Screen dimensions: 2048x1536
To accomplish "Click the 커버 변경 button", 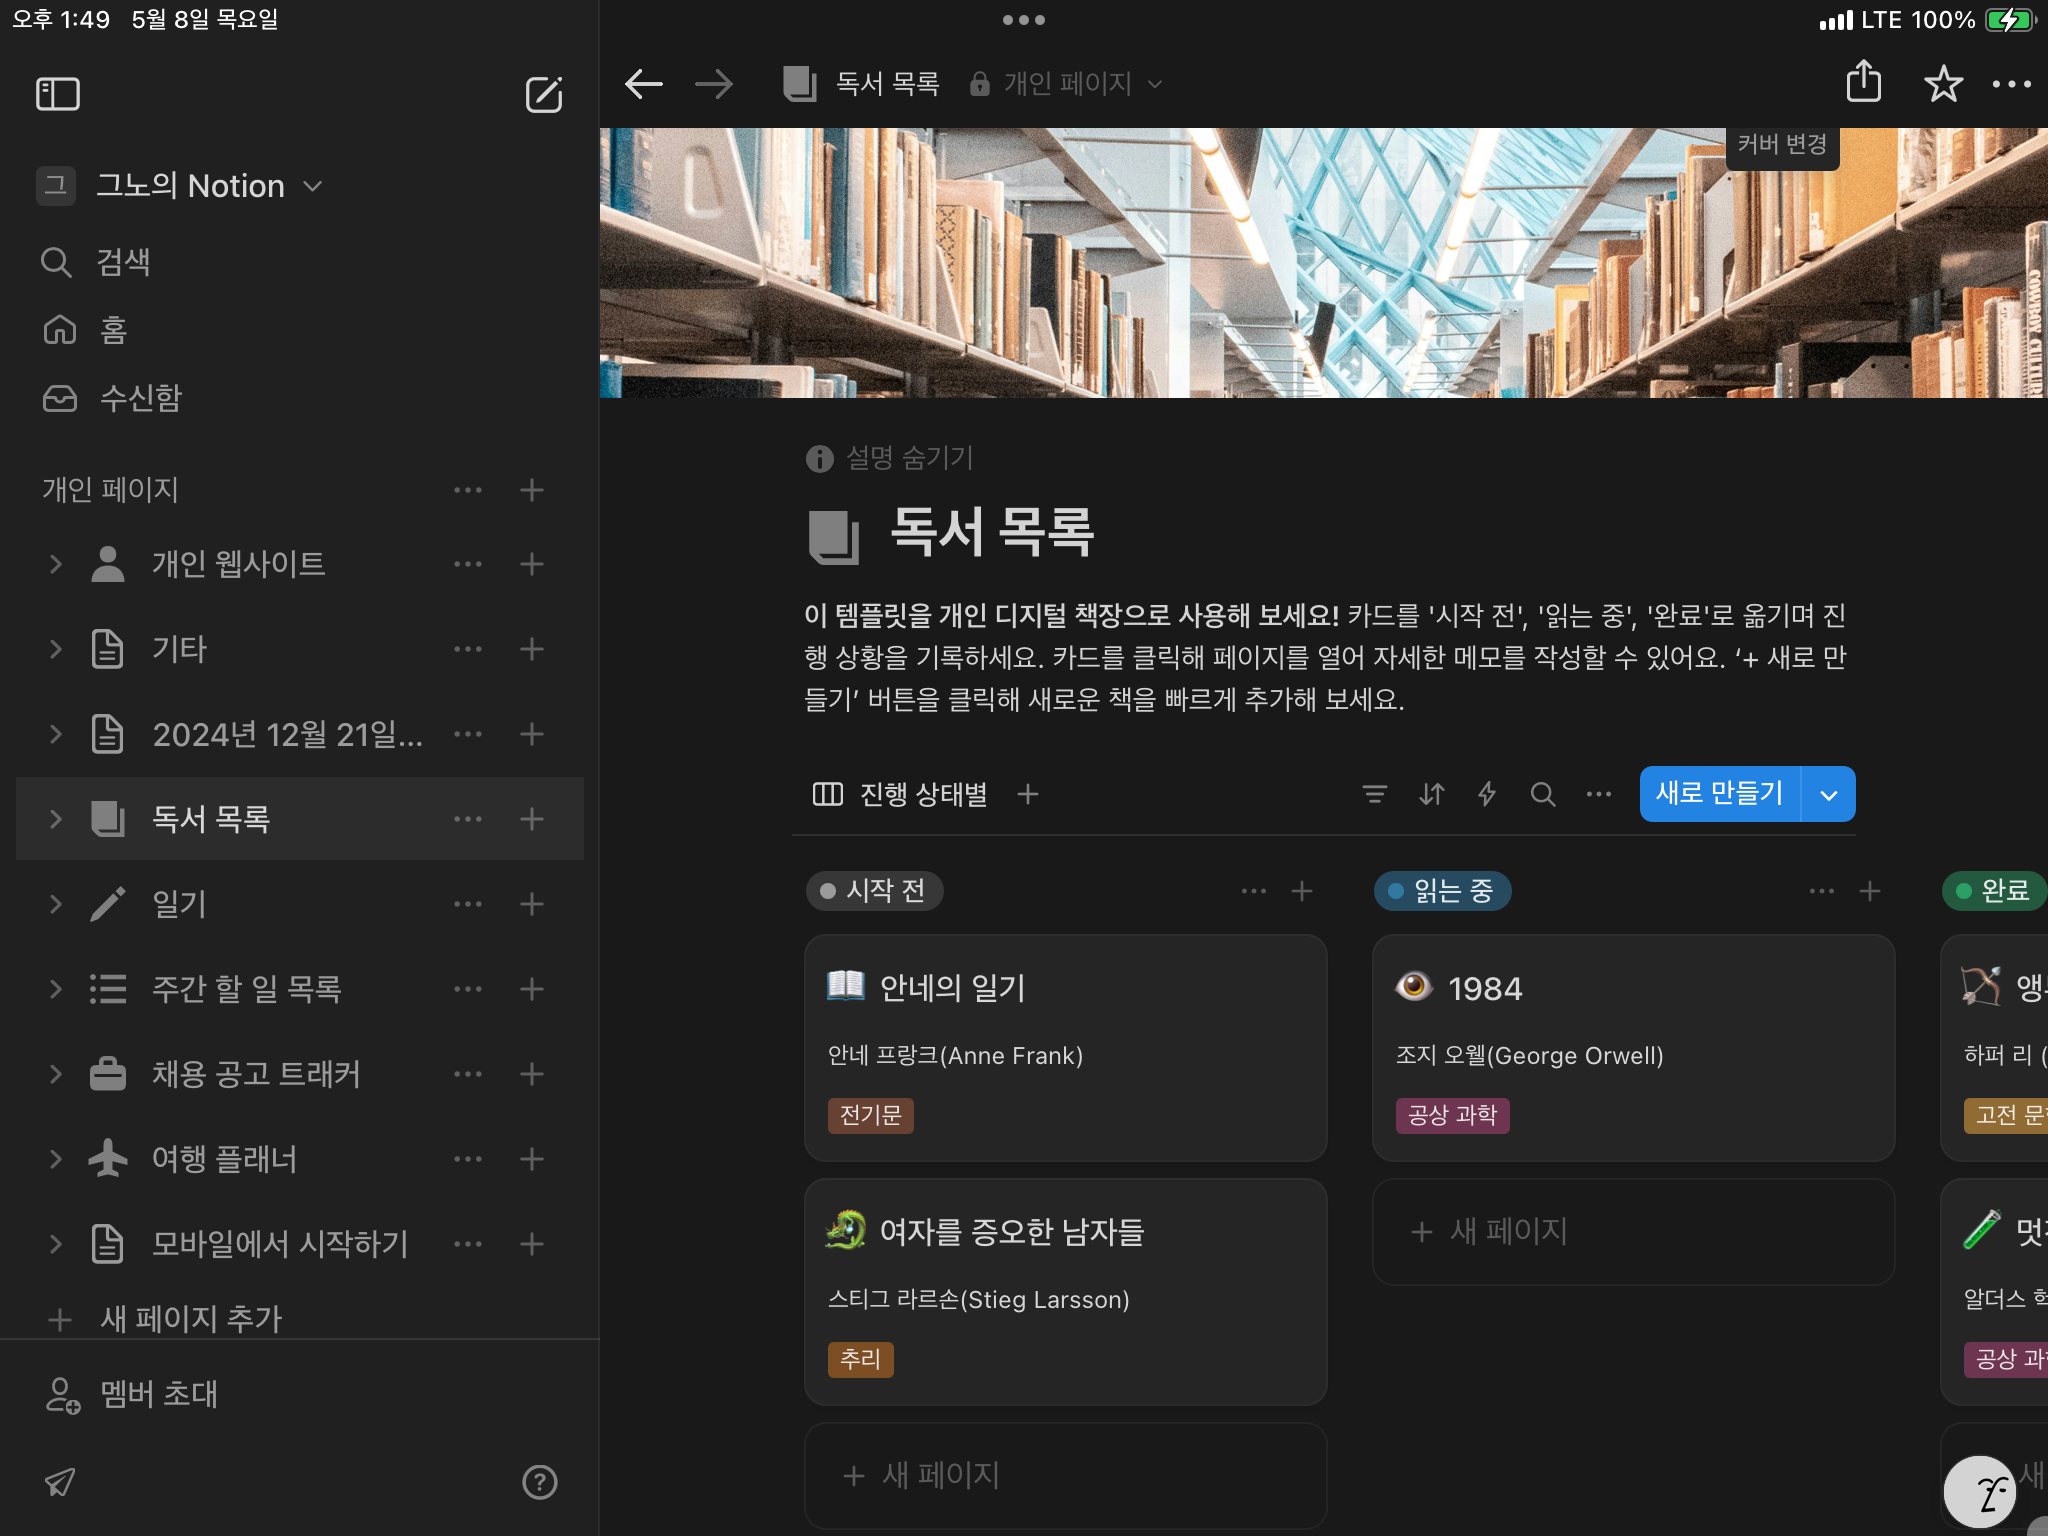I will [x=1782, y=145].
